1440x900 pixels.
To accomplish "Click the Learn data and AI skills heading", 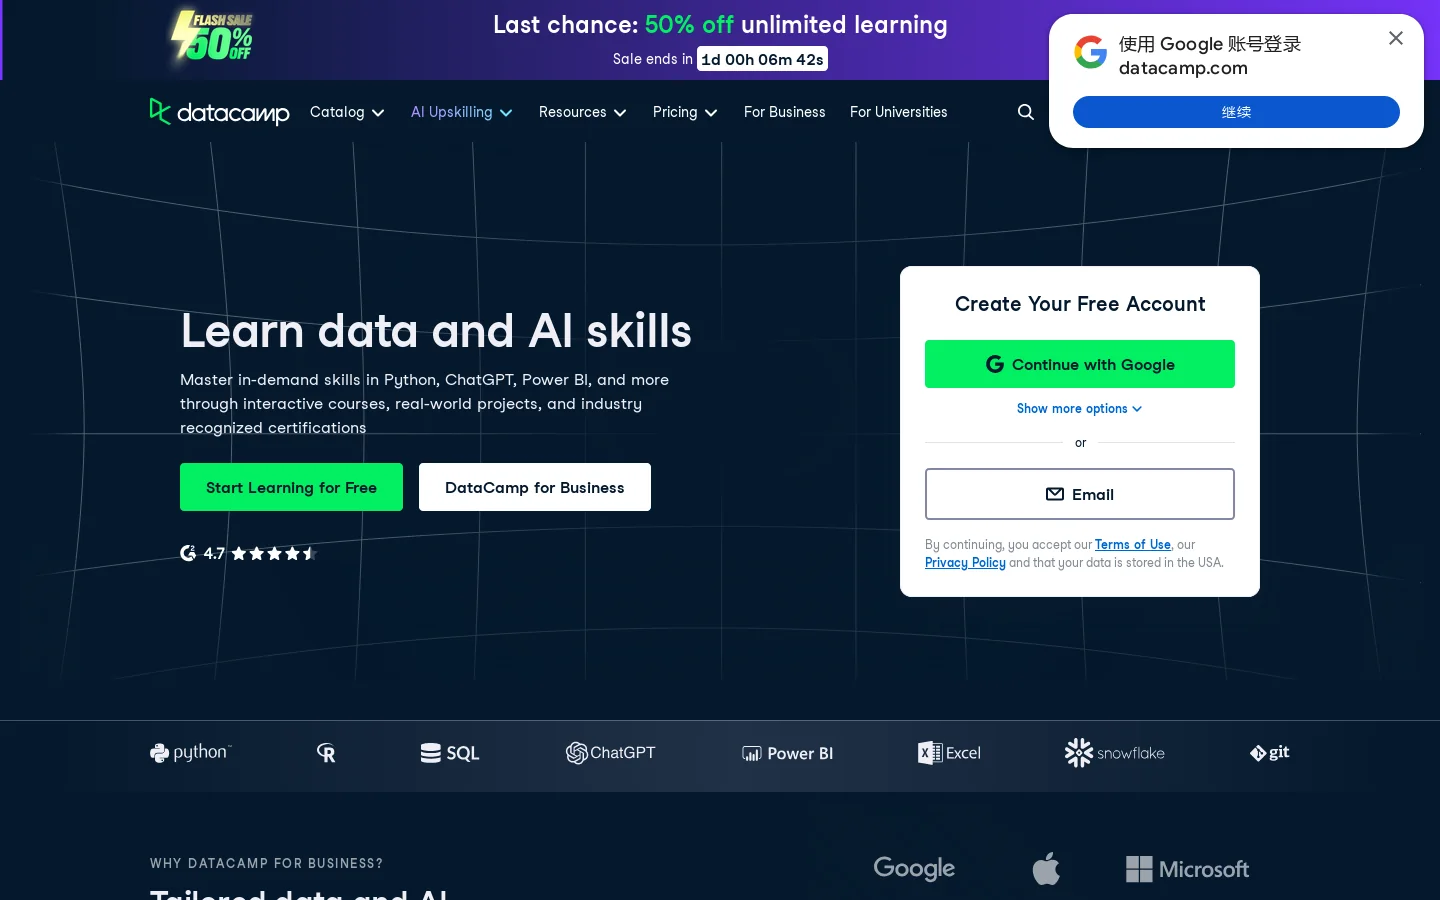I will click(x=436, y=331).
